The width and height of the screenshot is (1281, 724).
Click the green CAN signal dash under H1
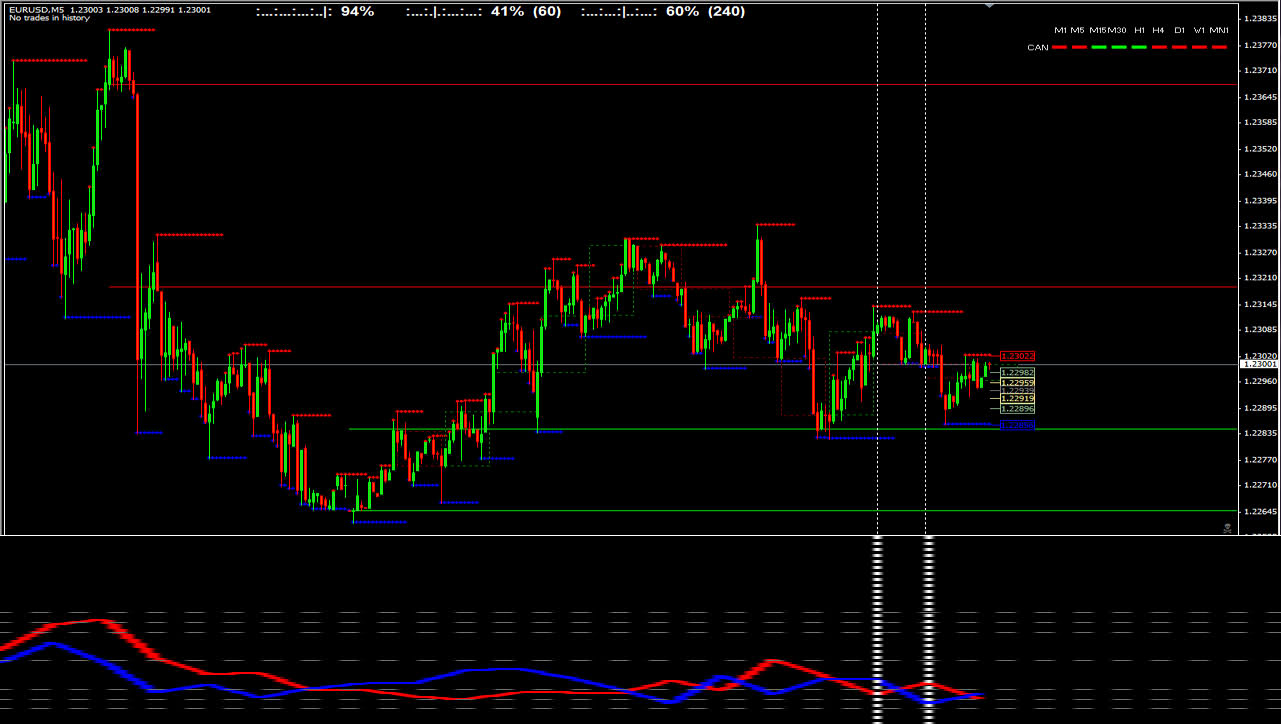[1139, 47]
